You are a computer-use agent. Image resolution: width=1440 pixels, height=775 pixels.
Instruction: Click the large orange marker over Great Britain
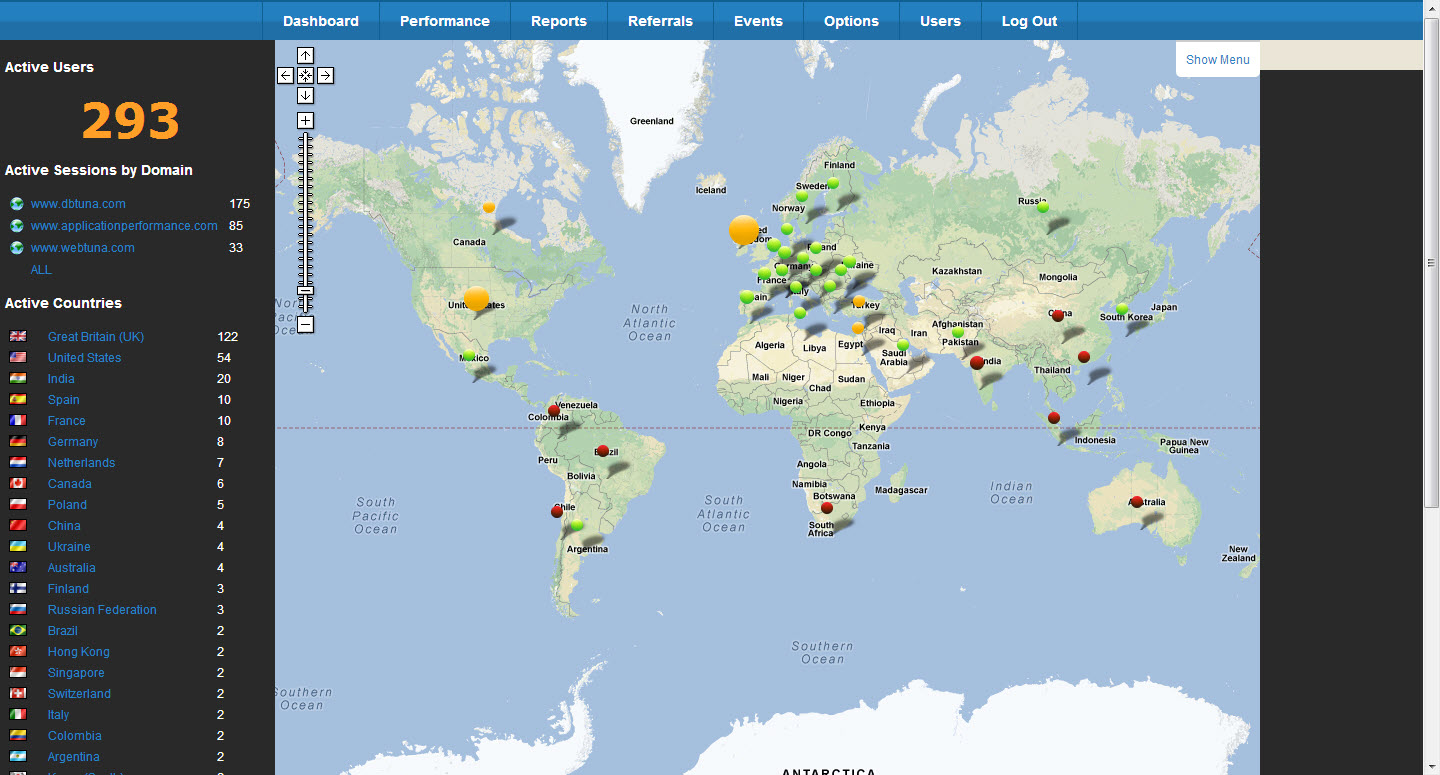744,230
